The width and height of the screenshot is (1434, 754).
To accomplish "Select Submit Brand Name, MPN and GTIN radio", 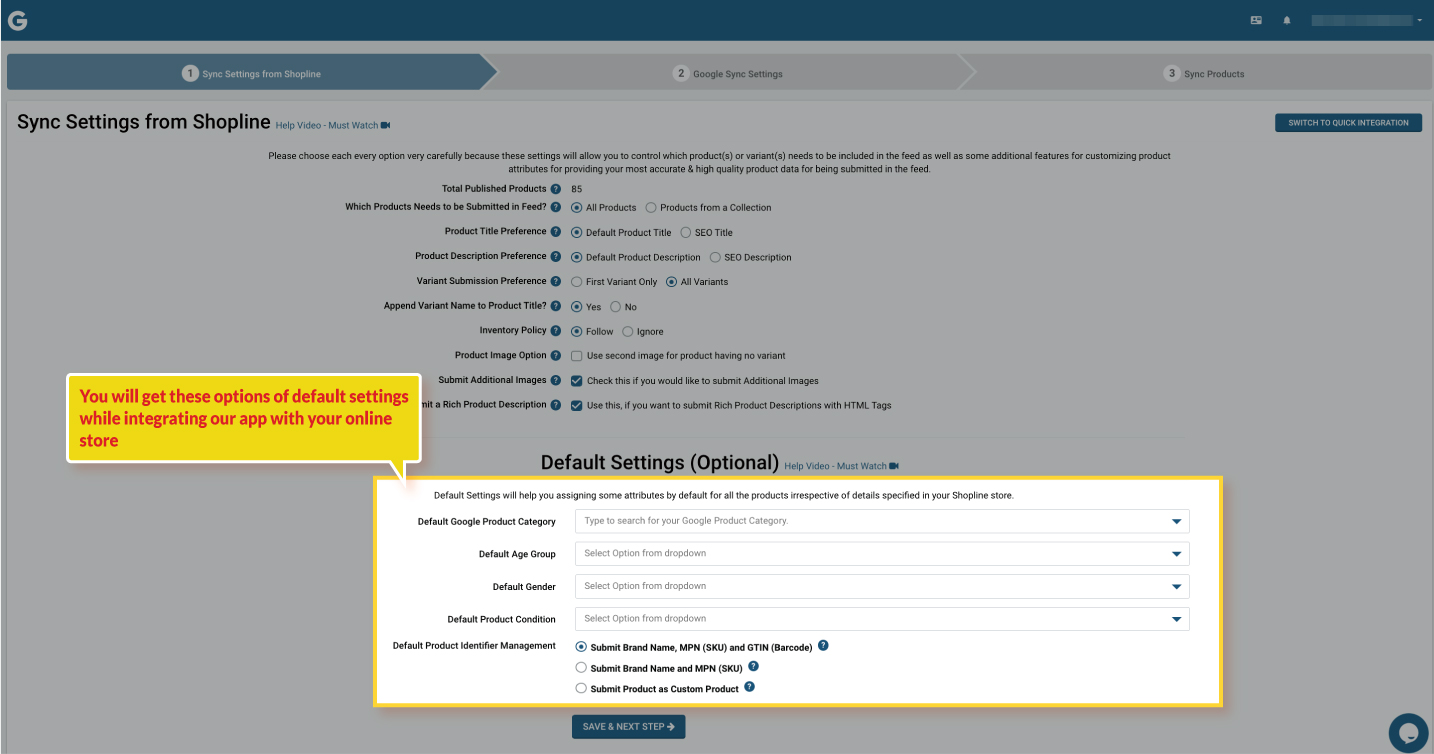I will (x=581, y=647).
